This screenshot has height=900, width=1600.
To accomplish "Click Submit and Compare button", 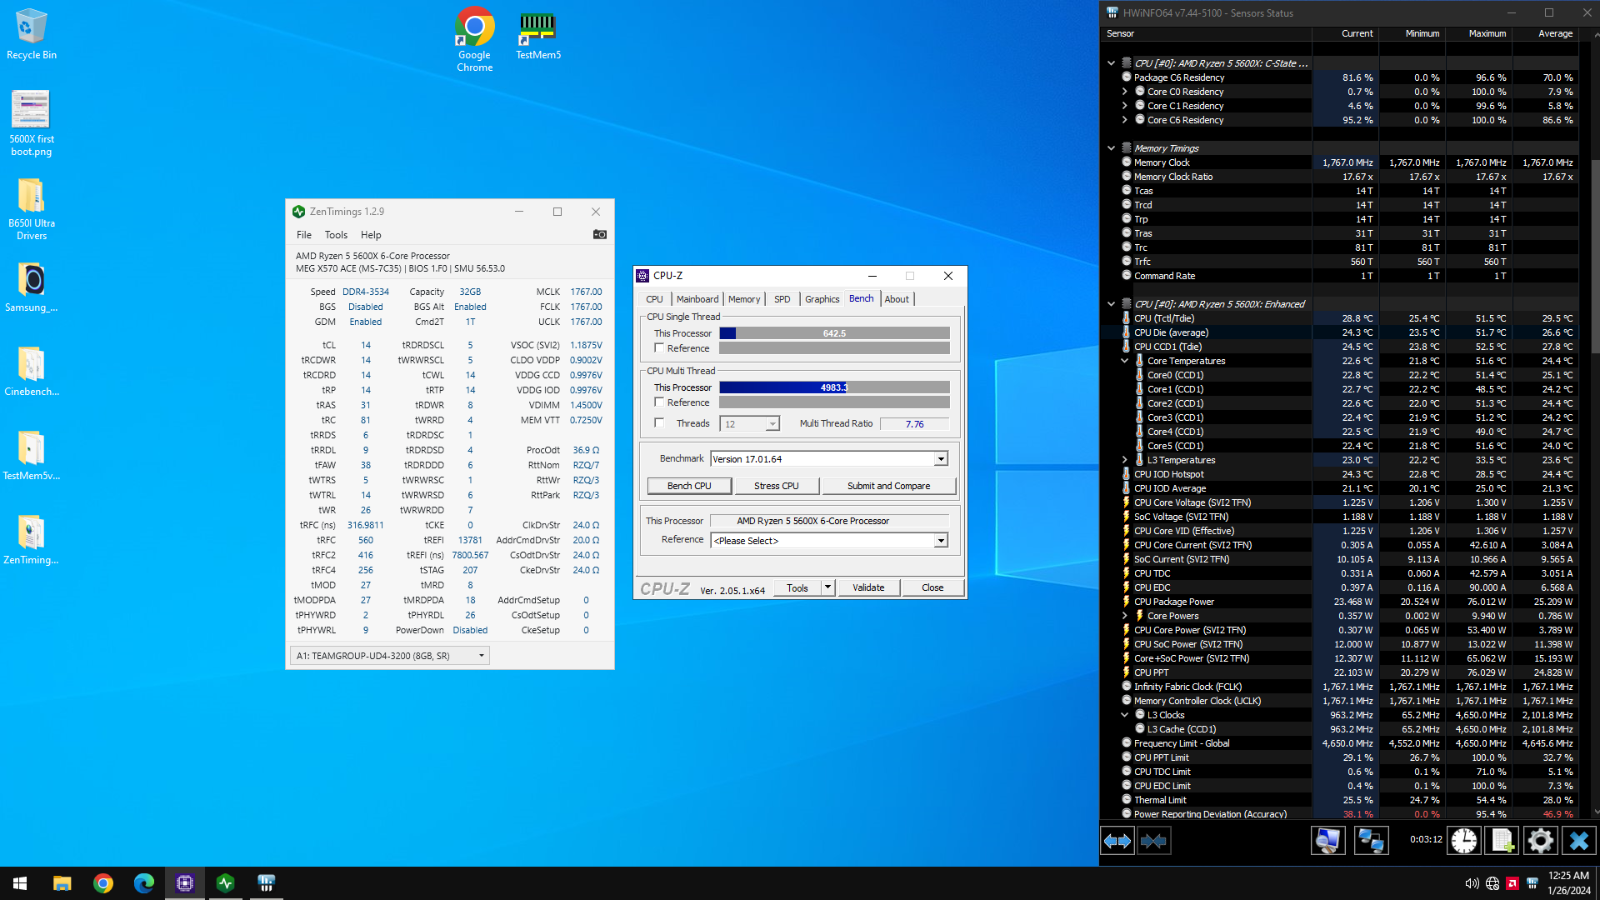I will (889, 486).
